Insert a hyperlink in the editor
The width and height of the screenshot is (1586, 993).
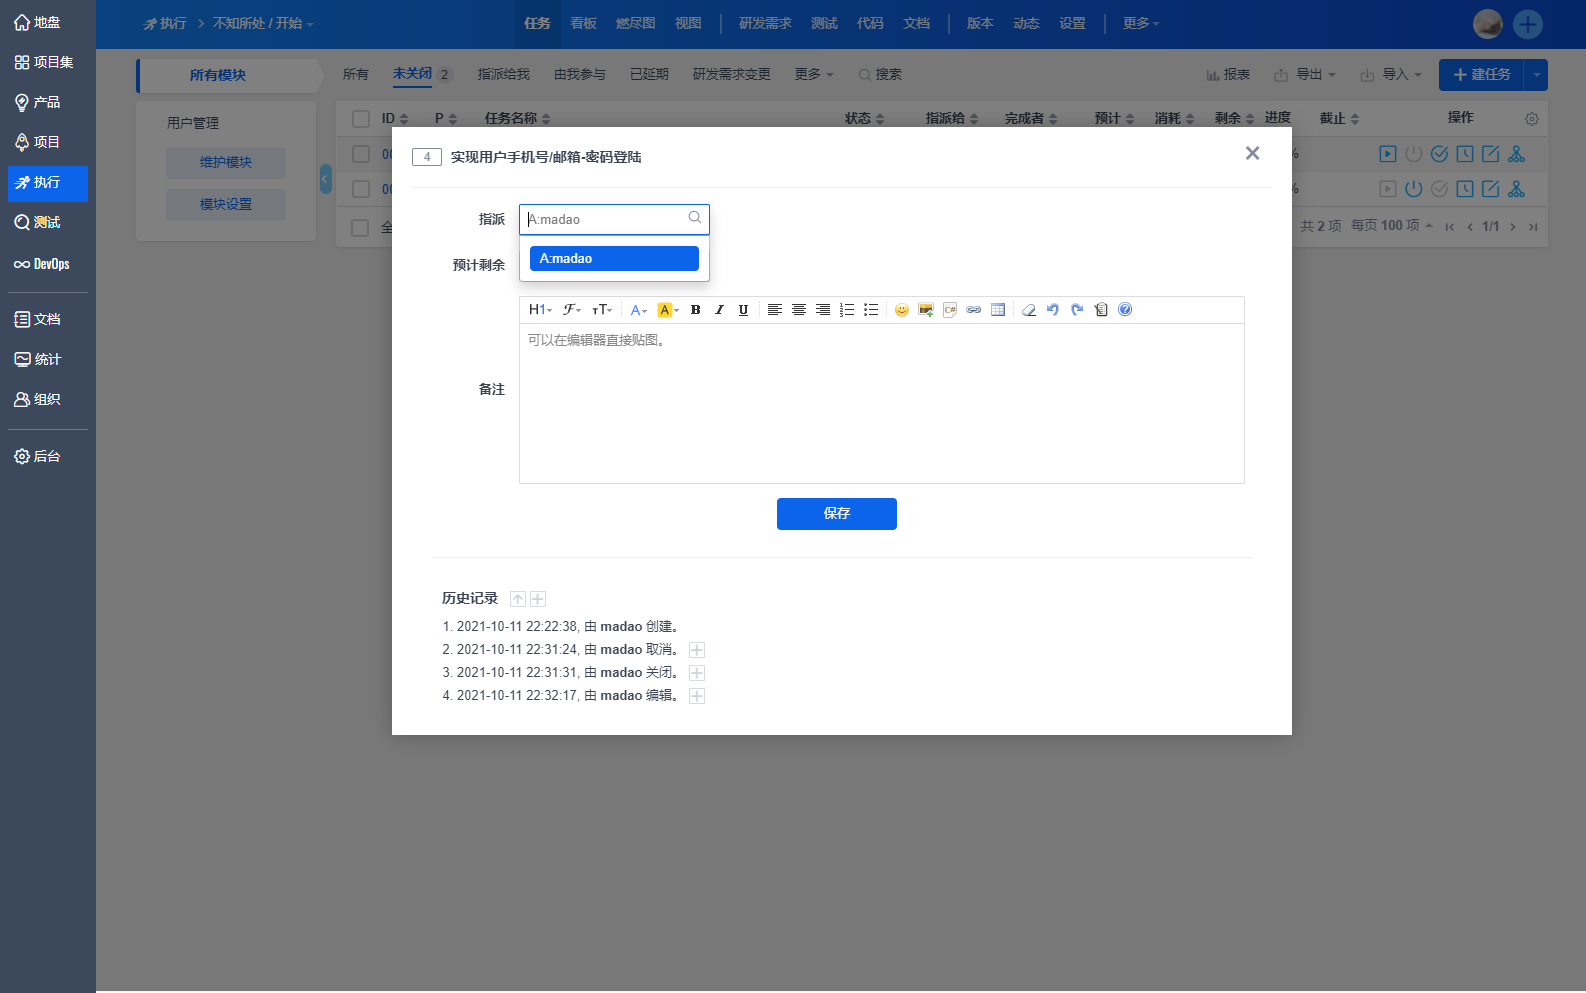(x=974, y=310)
